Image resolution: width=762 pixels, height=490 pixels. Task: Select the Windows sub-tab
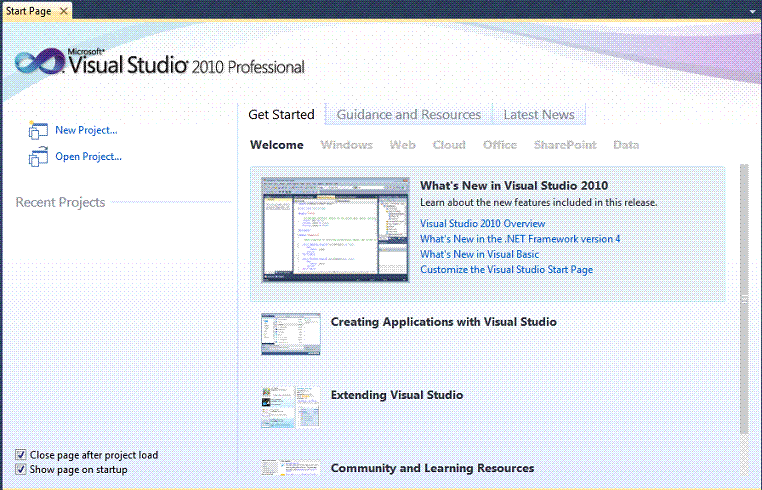[x=346, y=145]
